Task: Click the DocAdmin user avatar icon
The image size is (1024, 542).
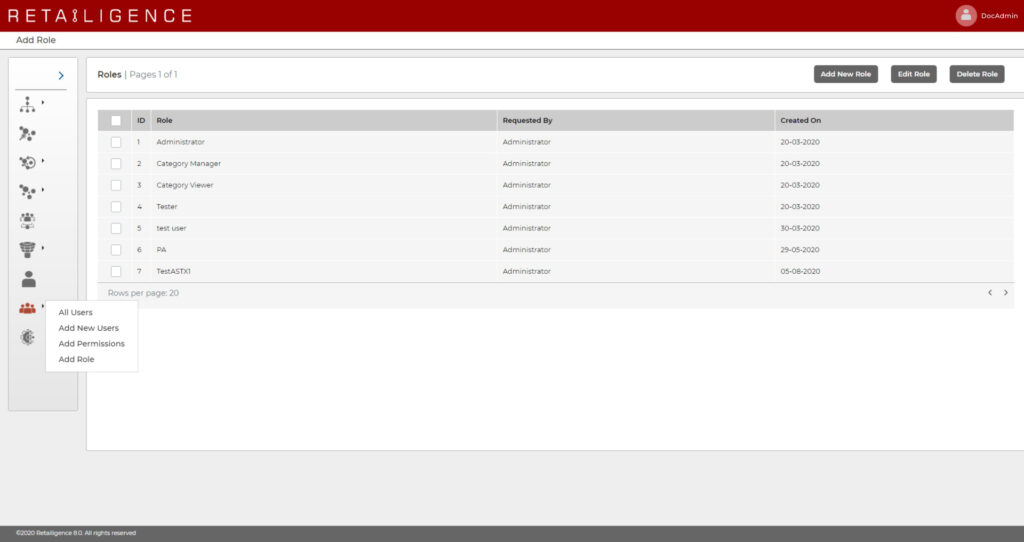Action: 965,15
